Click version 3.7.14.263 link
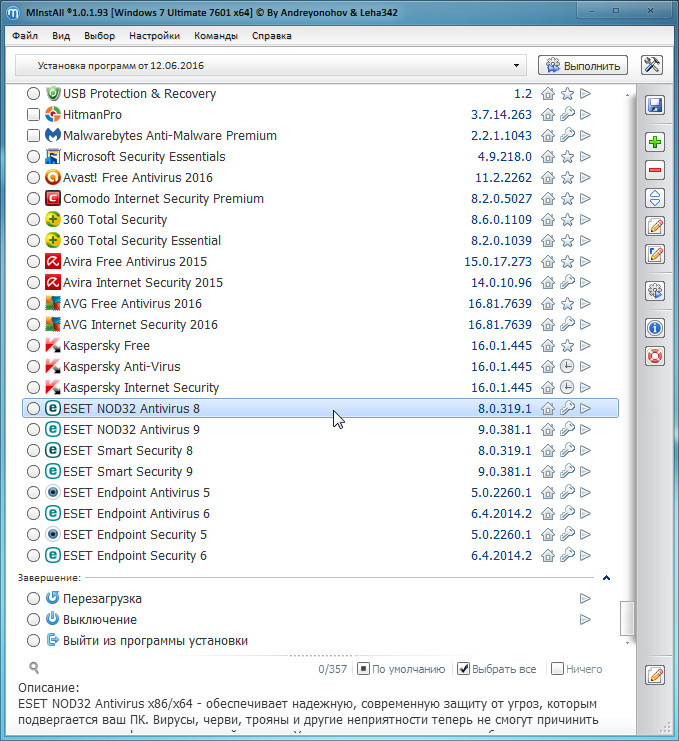The image size is (679, 741). click(x=501, y=114)
